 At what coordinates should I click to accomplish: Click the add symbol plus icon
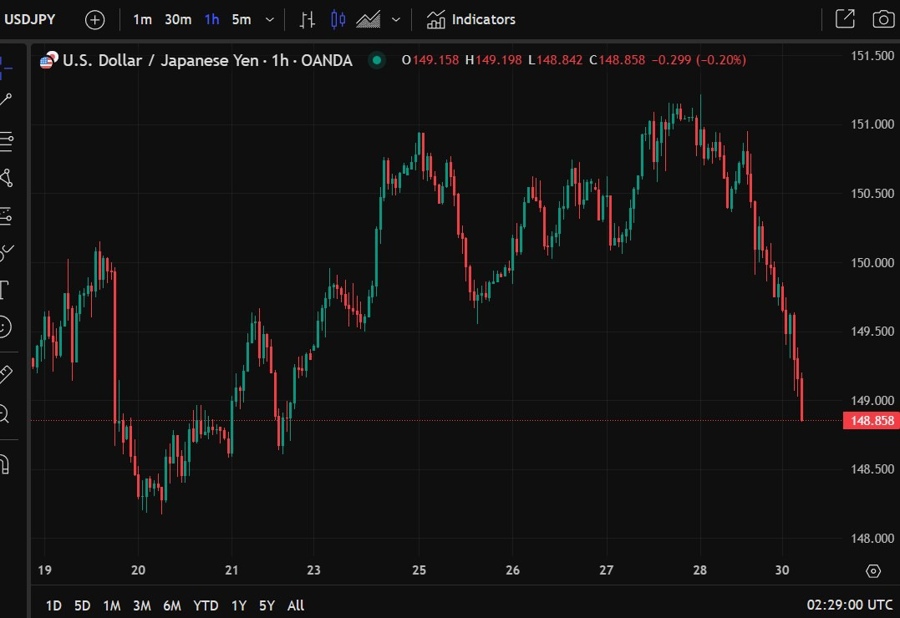tap(94, 19)
